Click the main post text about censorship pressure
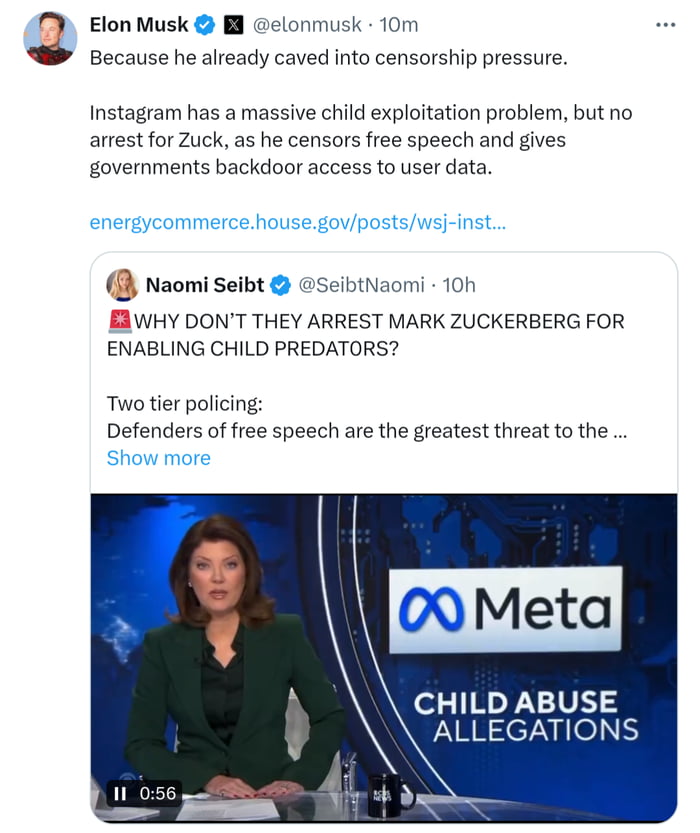The height and width of the screenshot is (833, 700). tap(328, 58)
